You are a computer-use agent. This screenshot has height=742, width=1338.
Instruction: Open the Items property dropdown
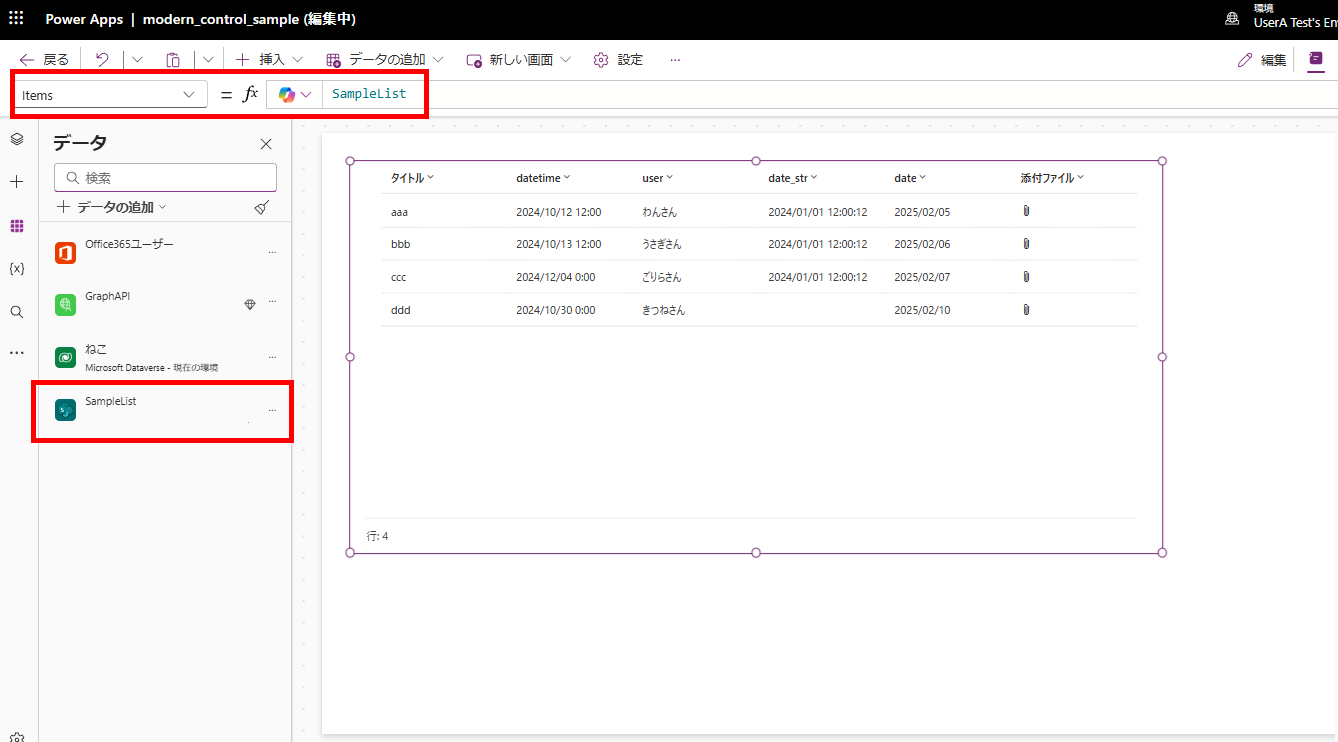click(188, 94)
